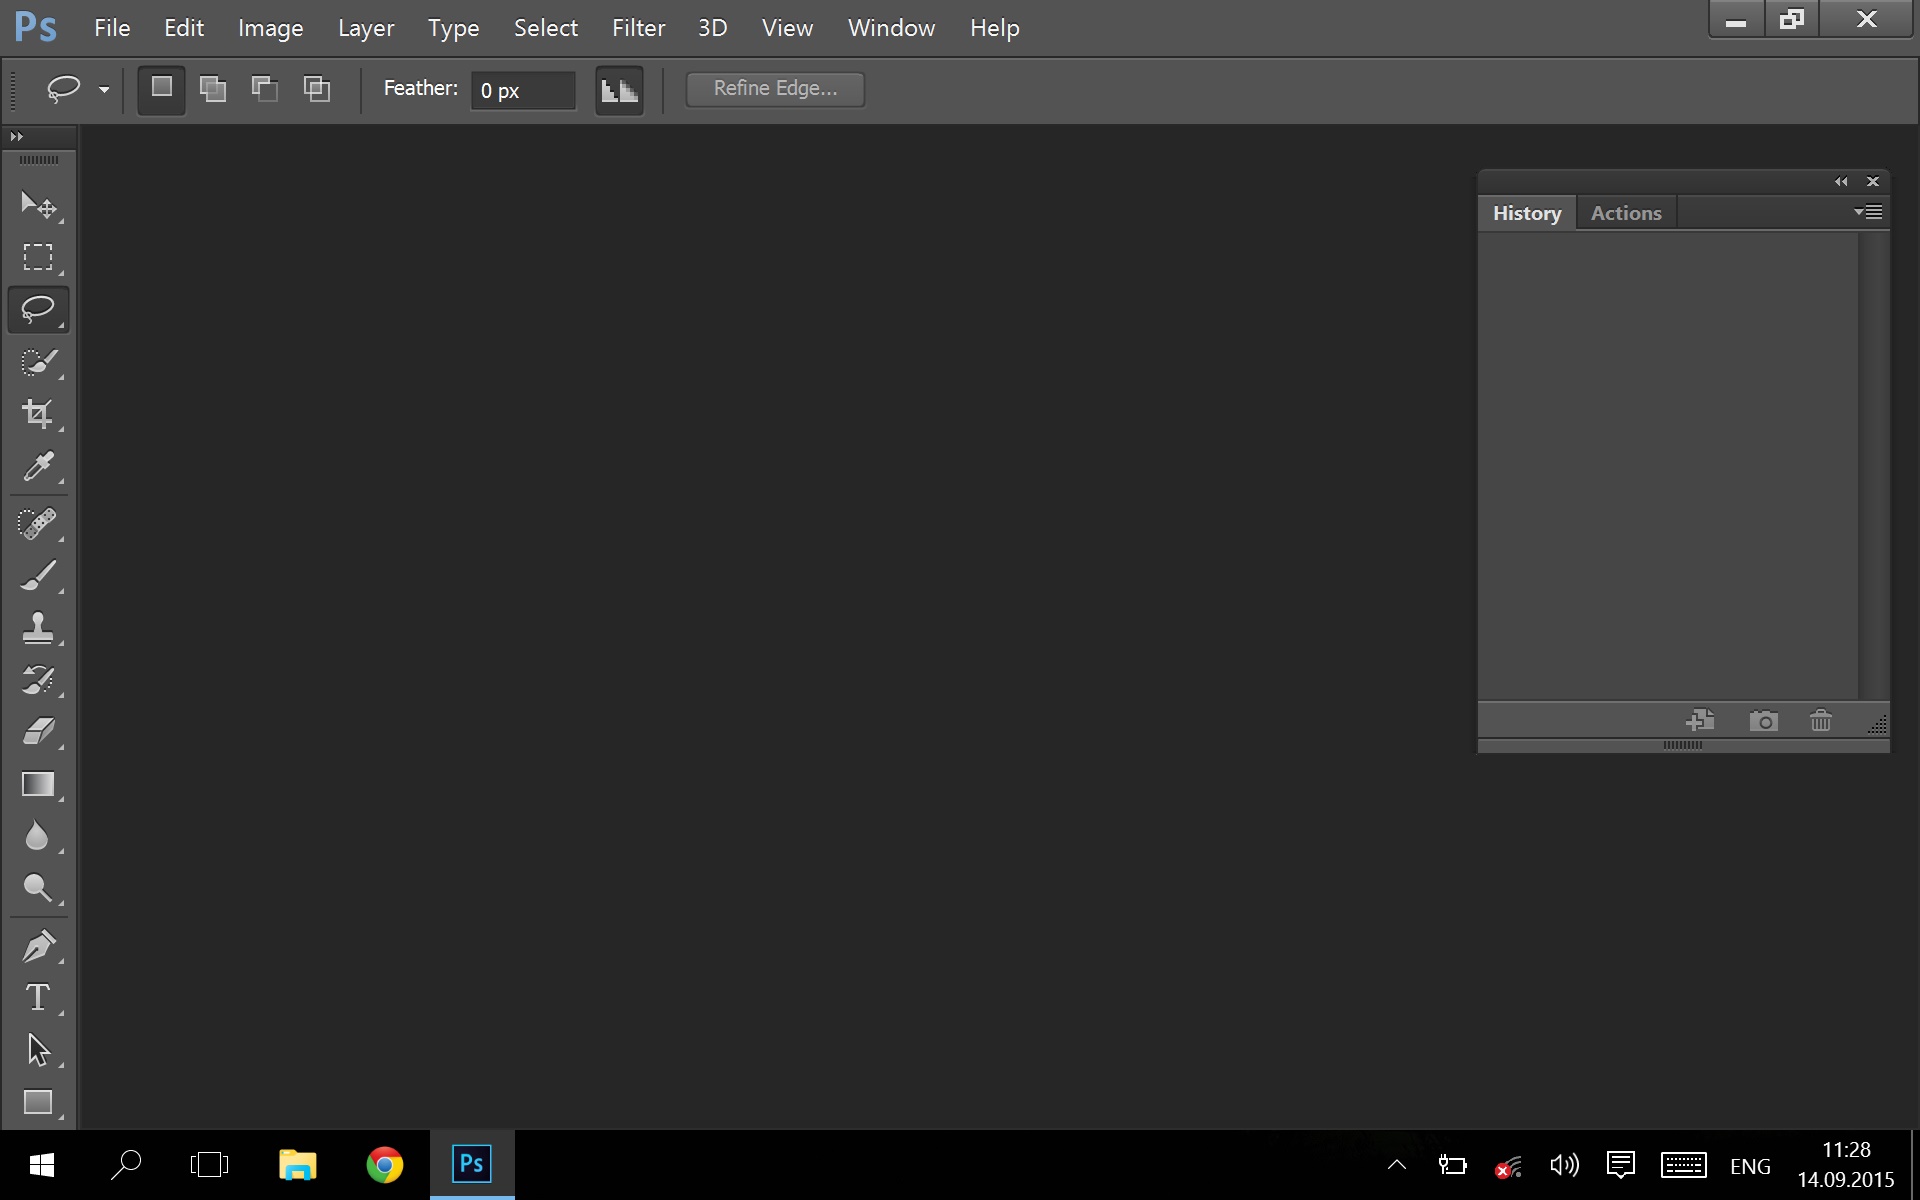Select the Eyedropper tool
The width and height of the screenshot is (1920, 1200).
[38, 466]
